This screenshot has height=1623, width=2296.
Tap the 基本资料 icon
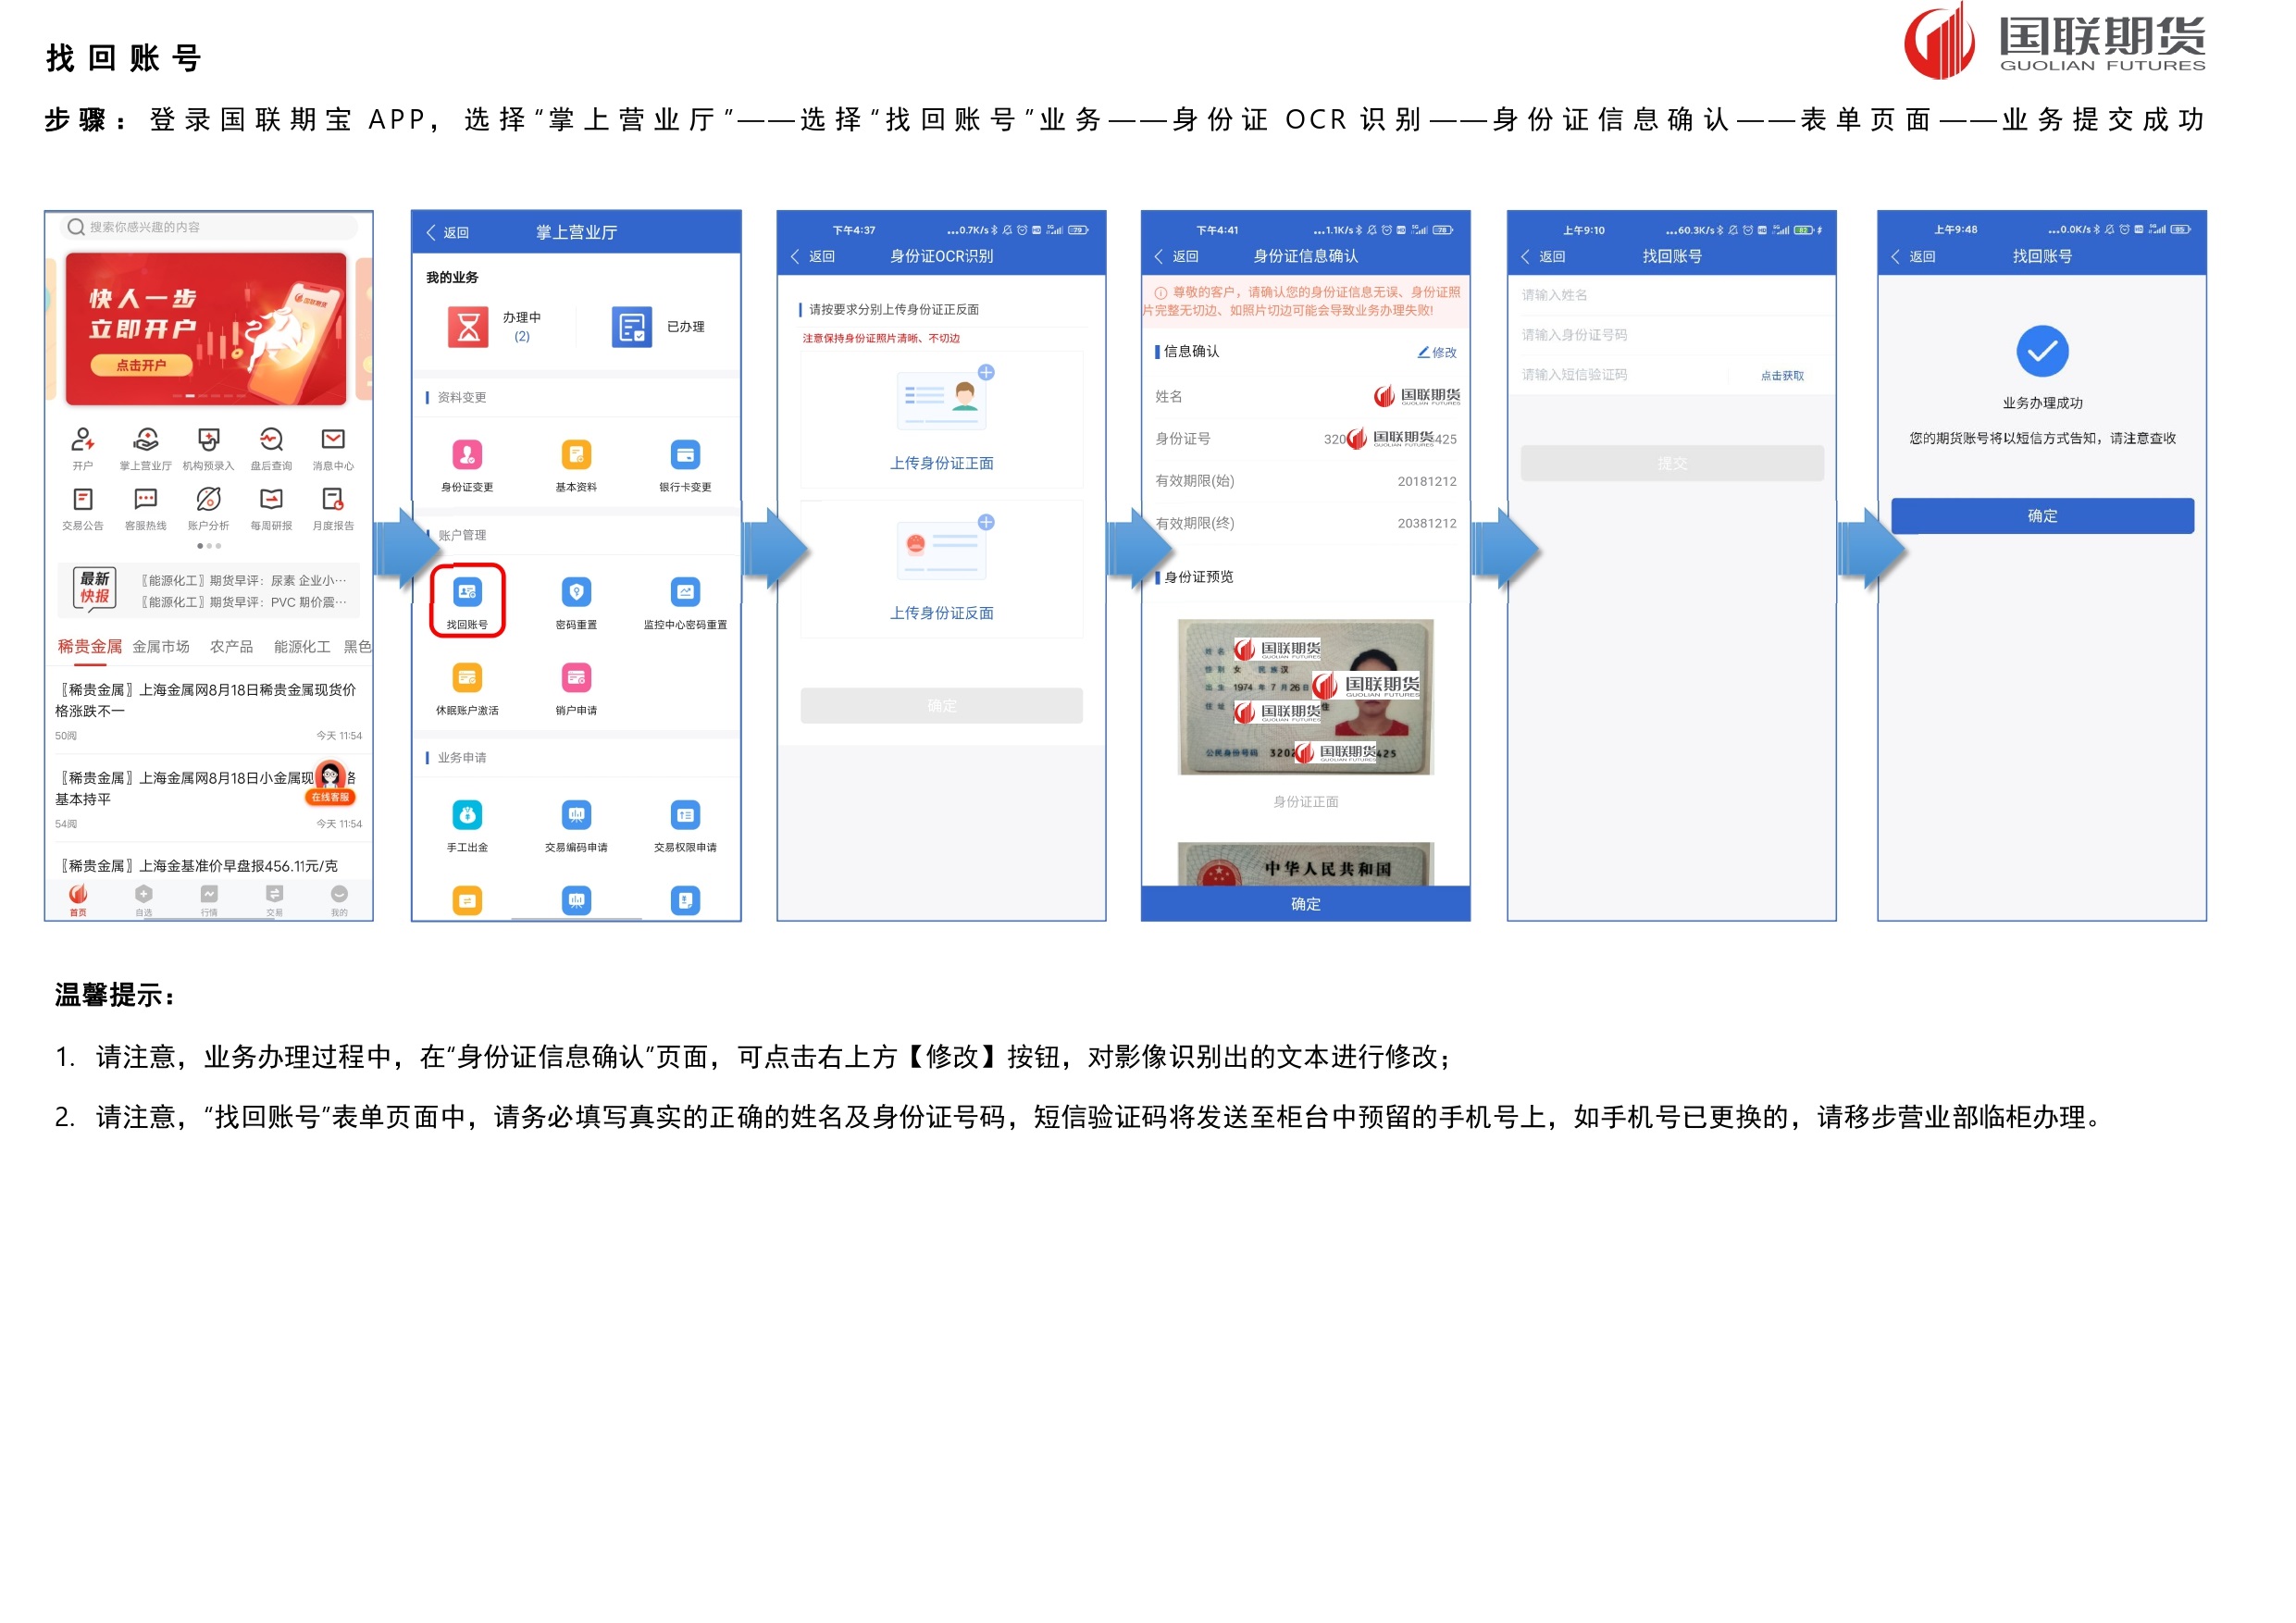pyautogui.click(x=576, y=456)
